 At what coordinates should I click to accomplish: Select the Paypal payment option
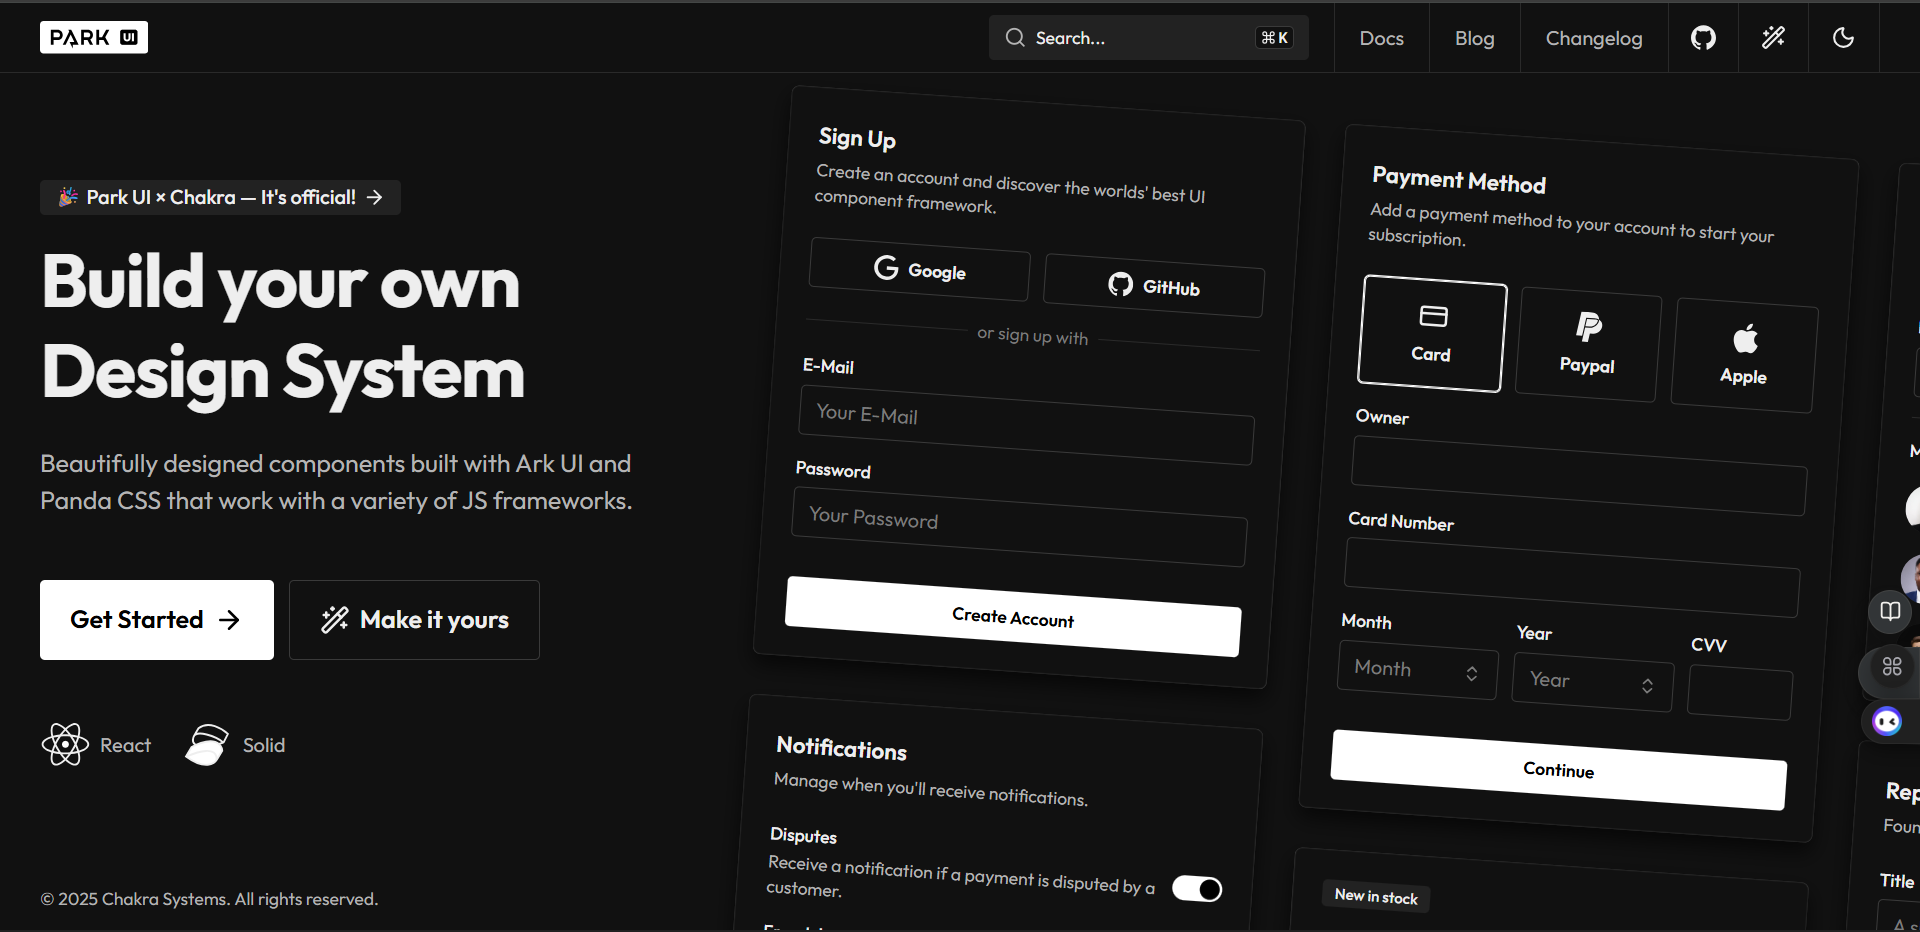click(1588, 345)
